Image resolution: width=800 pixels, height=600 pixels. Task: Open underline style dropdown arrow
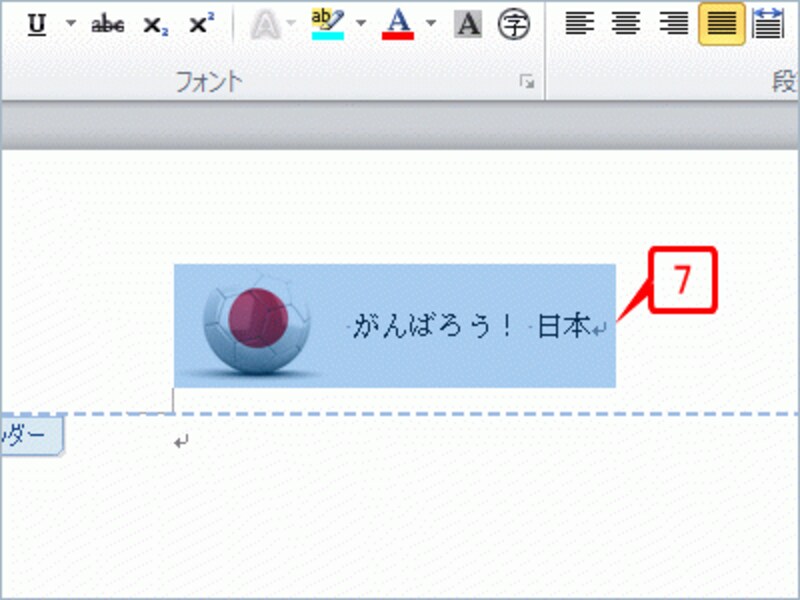pyautogui.click(x=71, y=23)
